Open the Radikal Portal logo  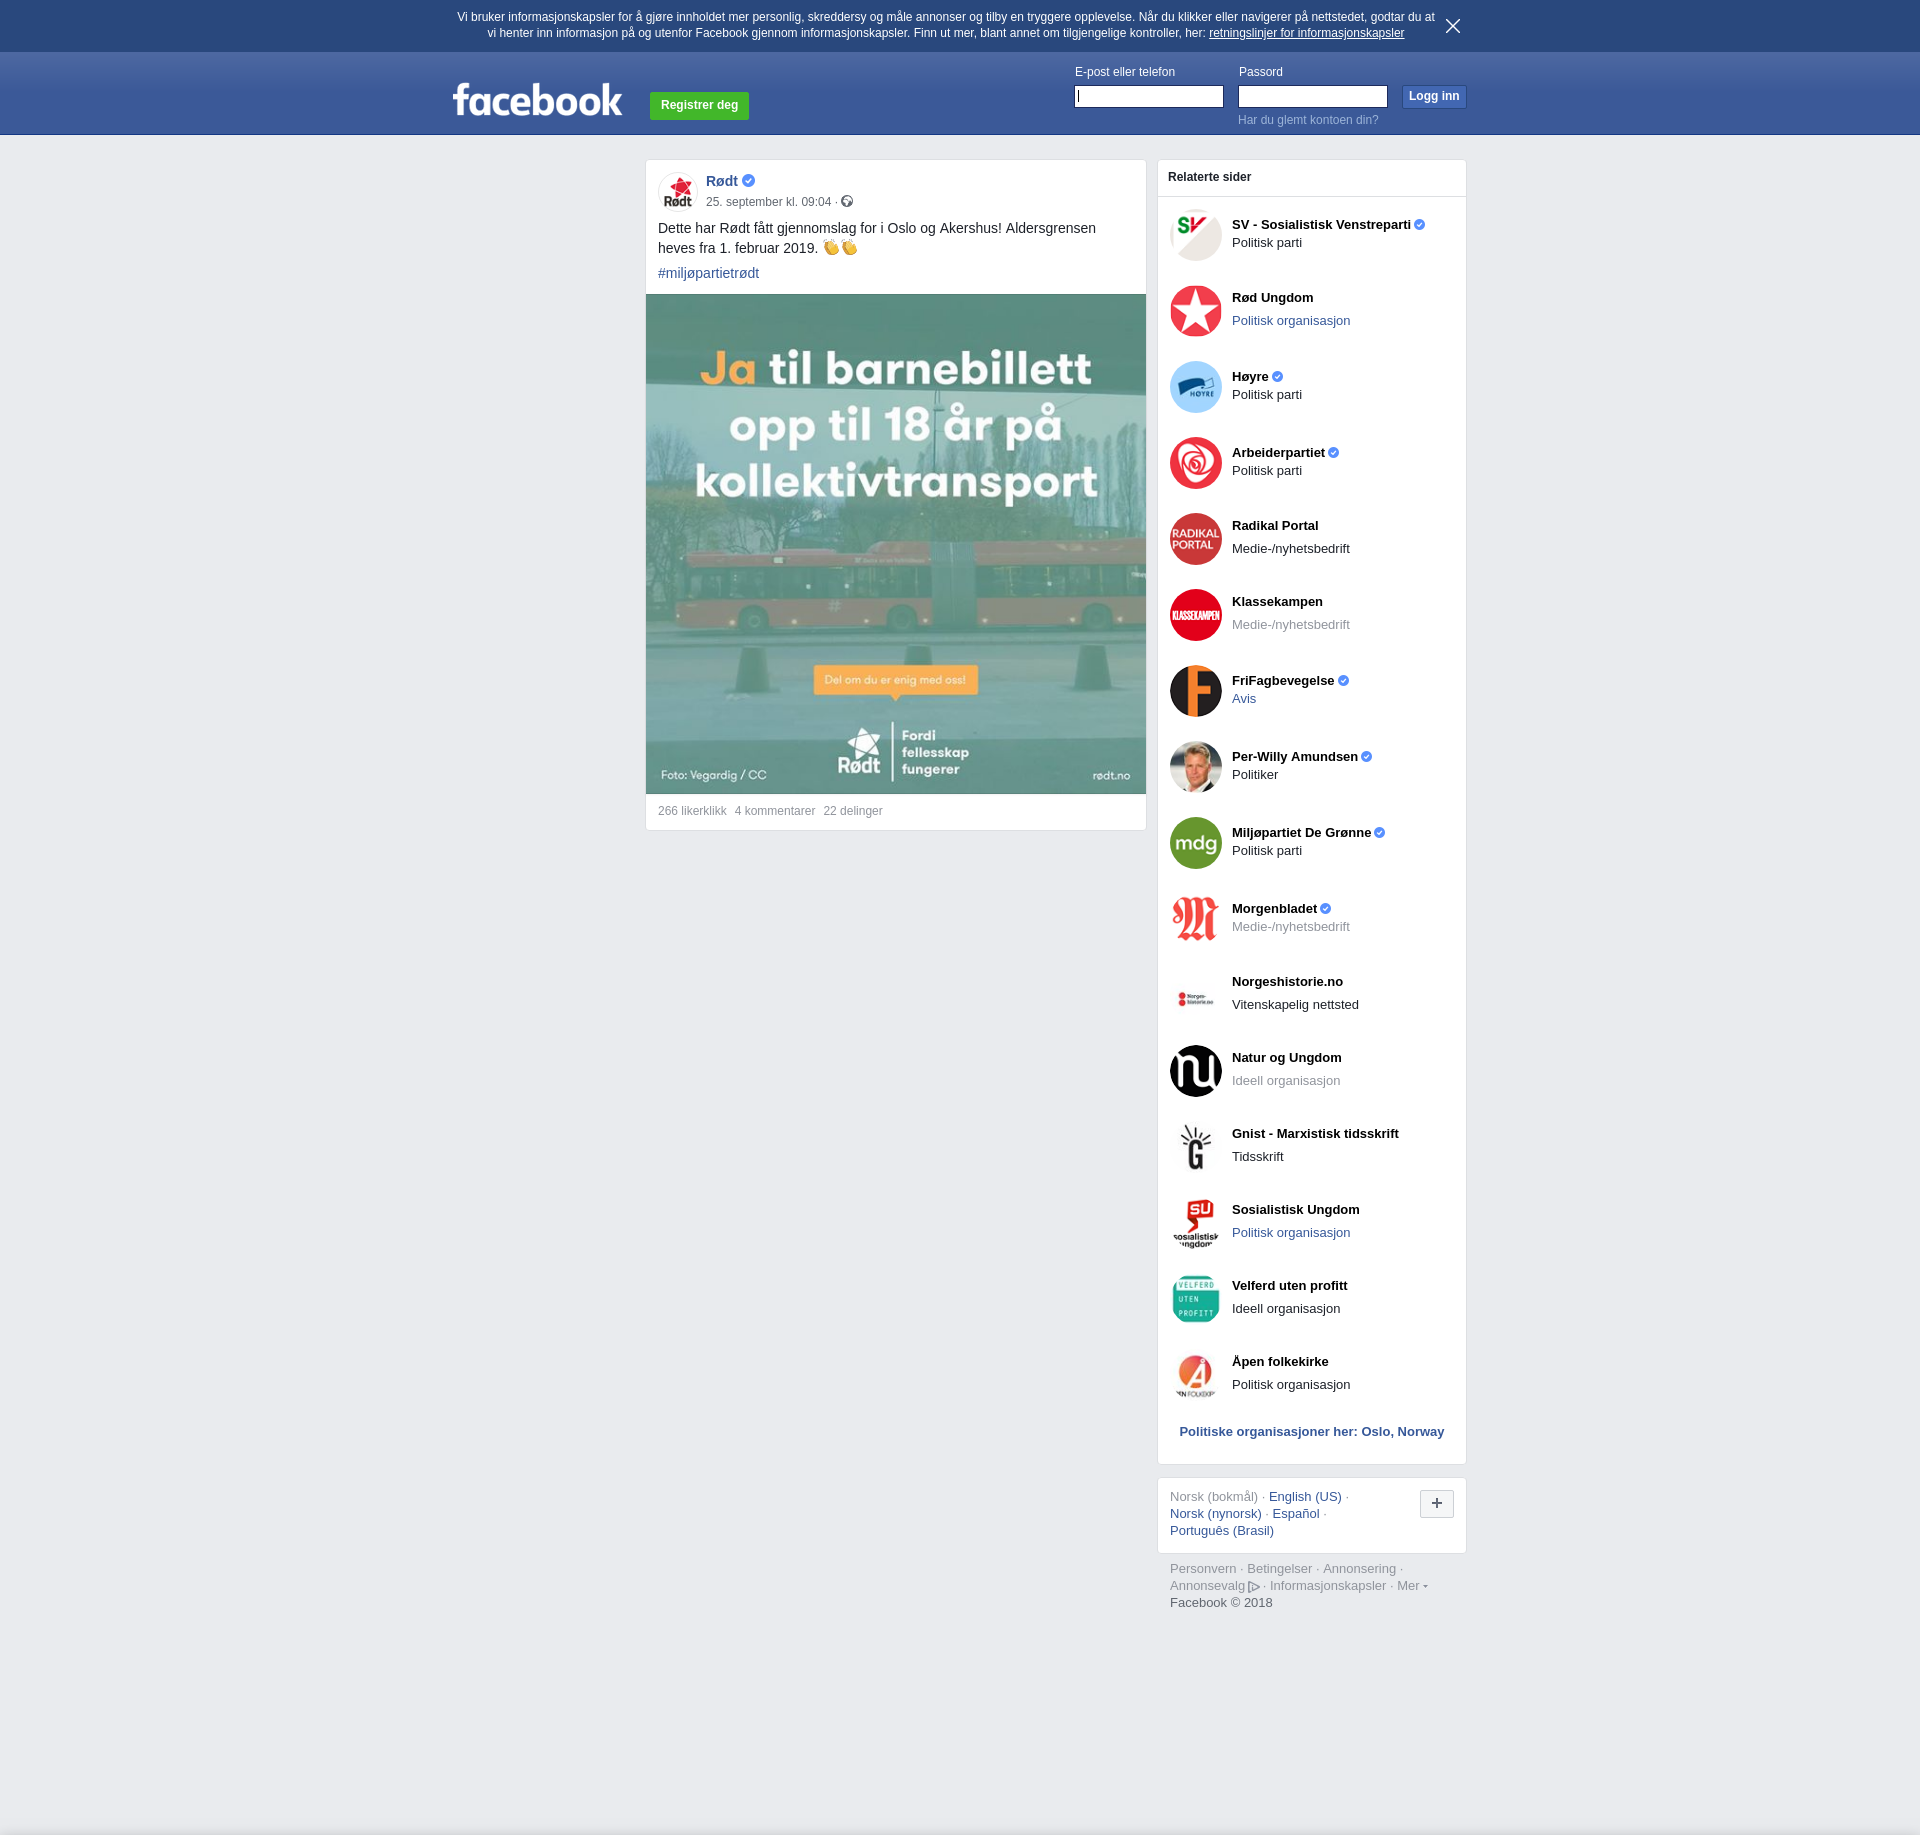tap(1196, 539)
